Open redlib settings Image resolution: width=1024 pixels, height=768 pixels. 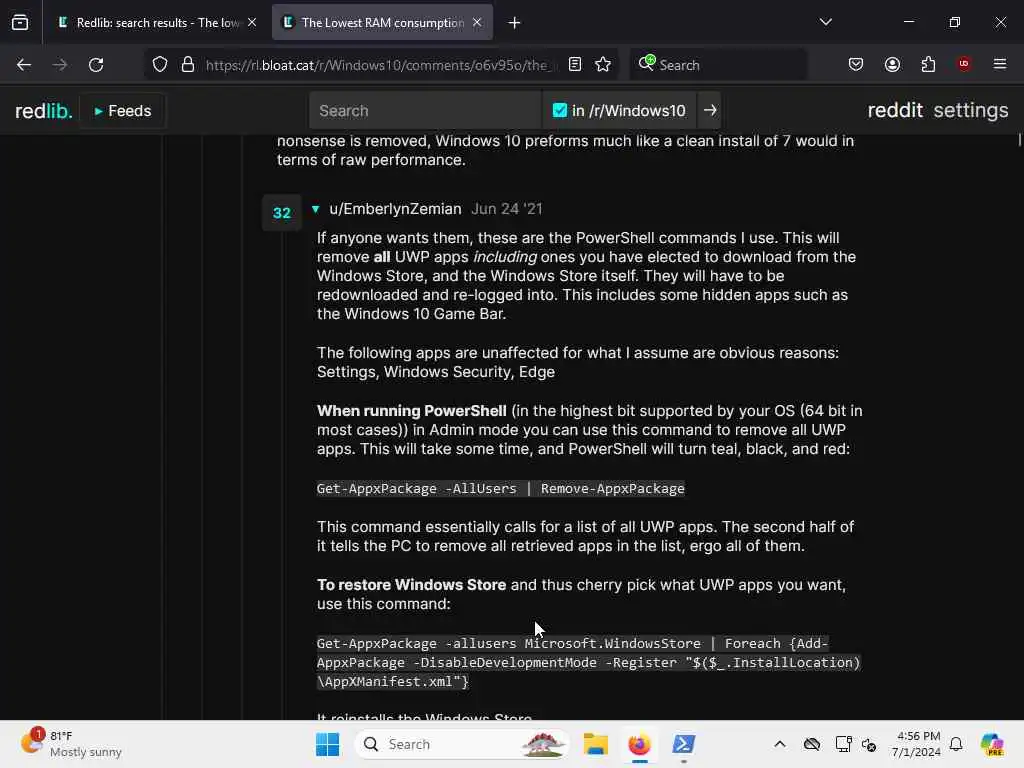click(x=970, y=110)
